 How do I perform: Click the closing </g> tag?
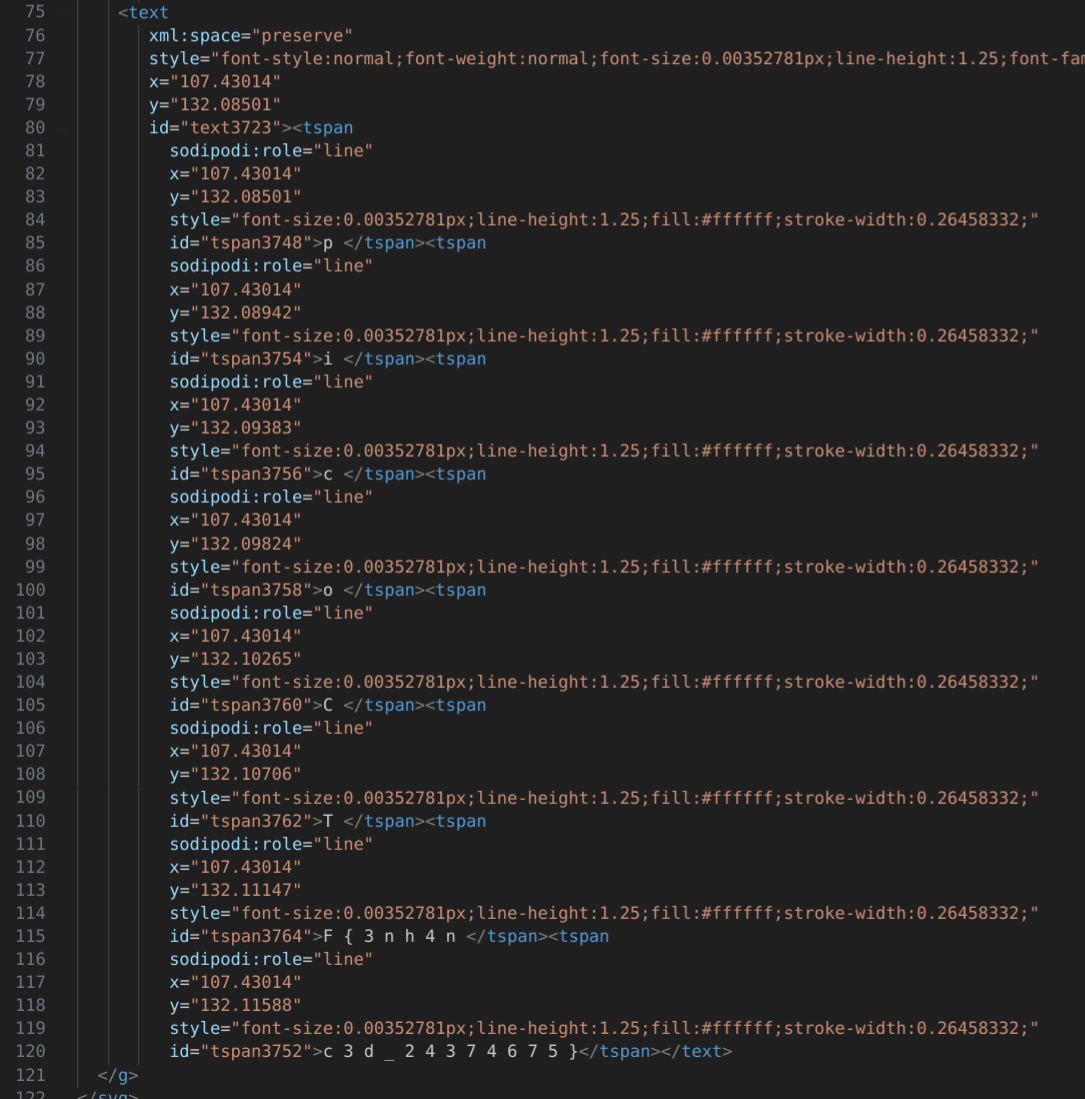tap(118, 1075)
